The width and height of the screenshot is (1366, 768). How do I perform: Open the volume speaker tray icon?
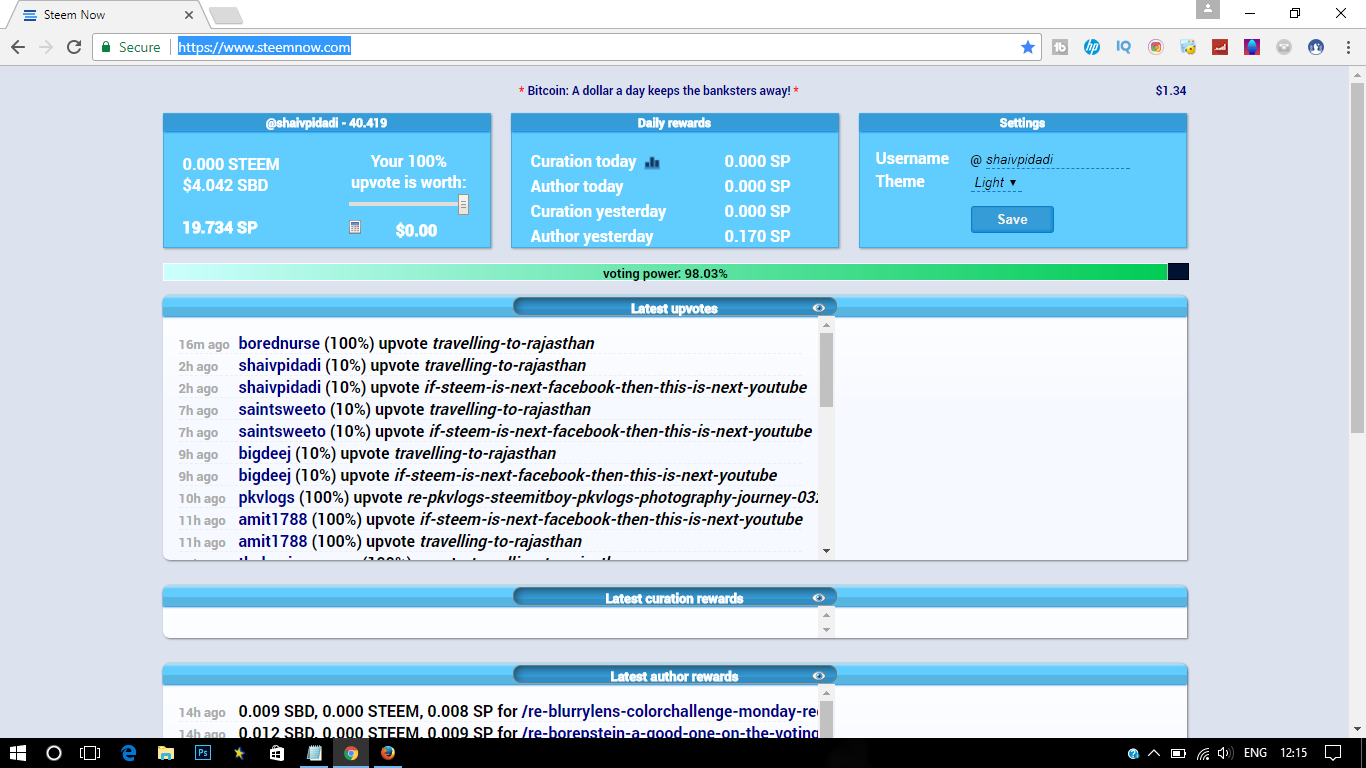1226,753
